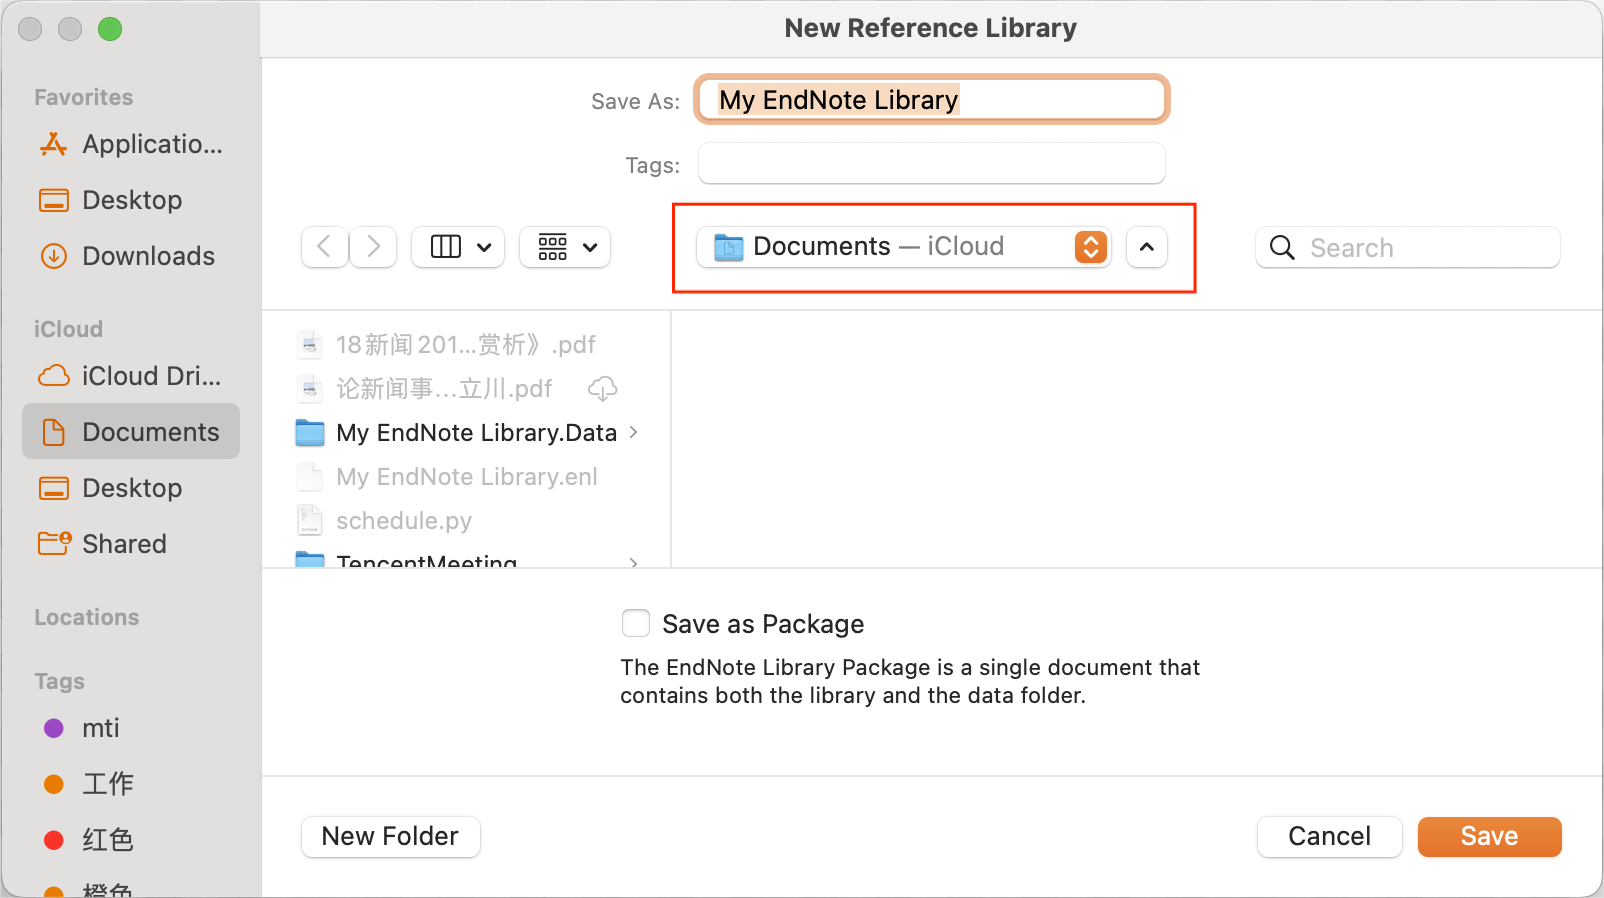Cancel the New Reference Library dialog
1604x898 pixels.
point(1329,836)
